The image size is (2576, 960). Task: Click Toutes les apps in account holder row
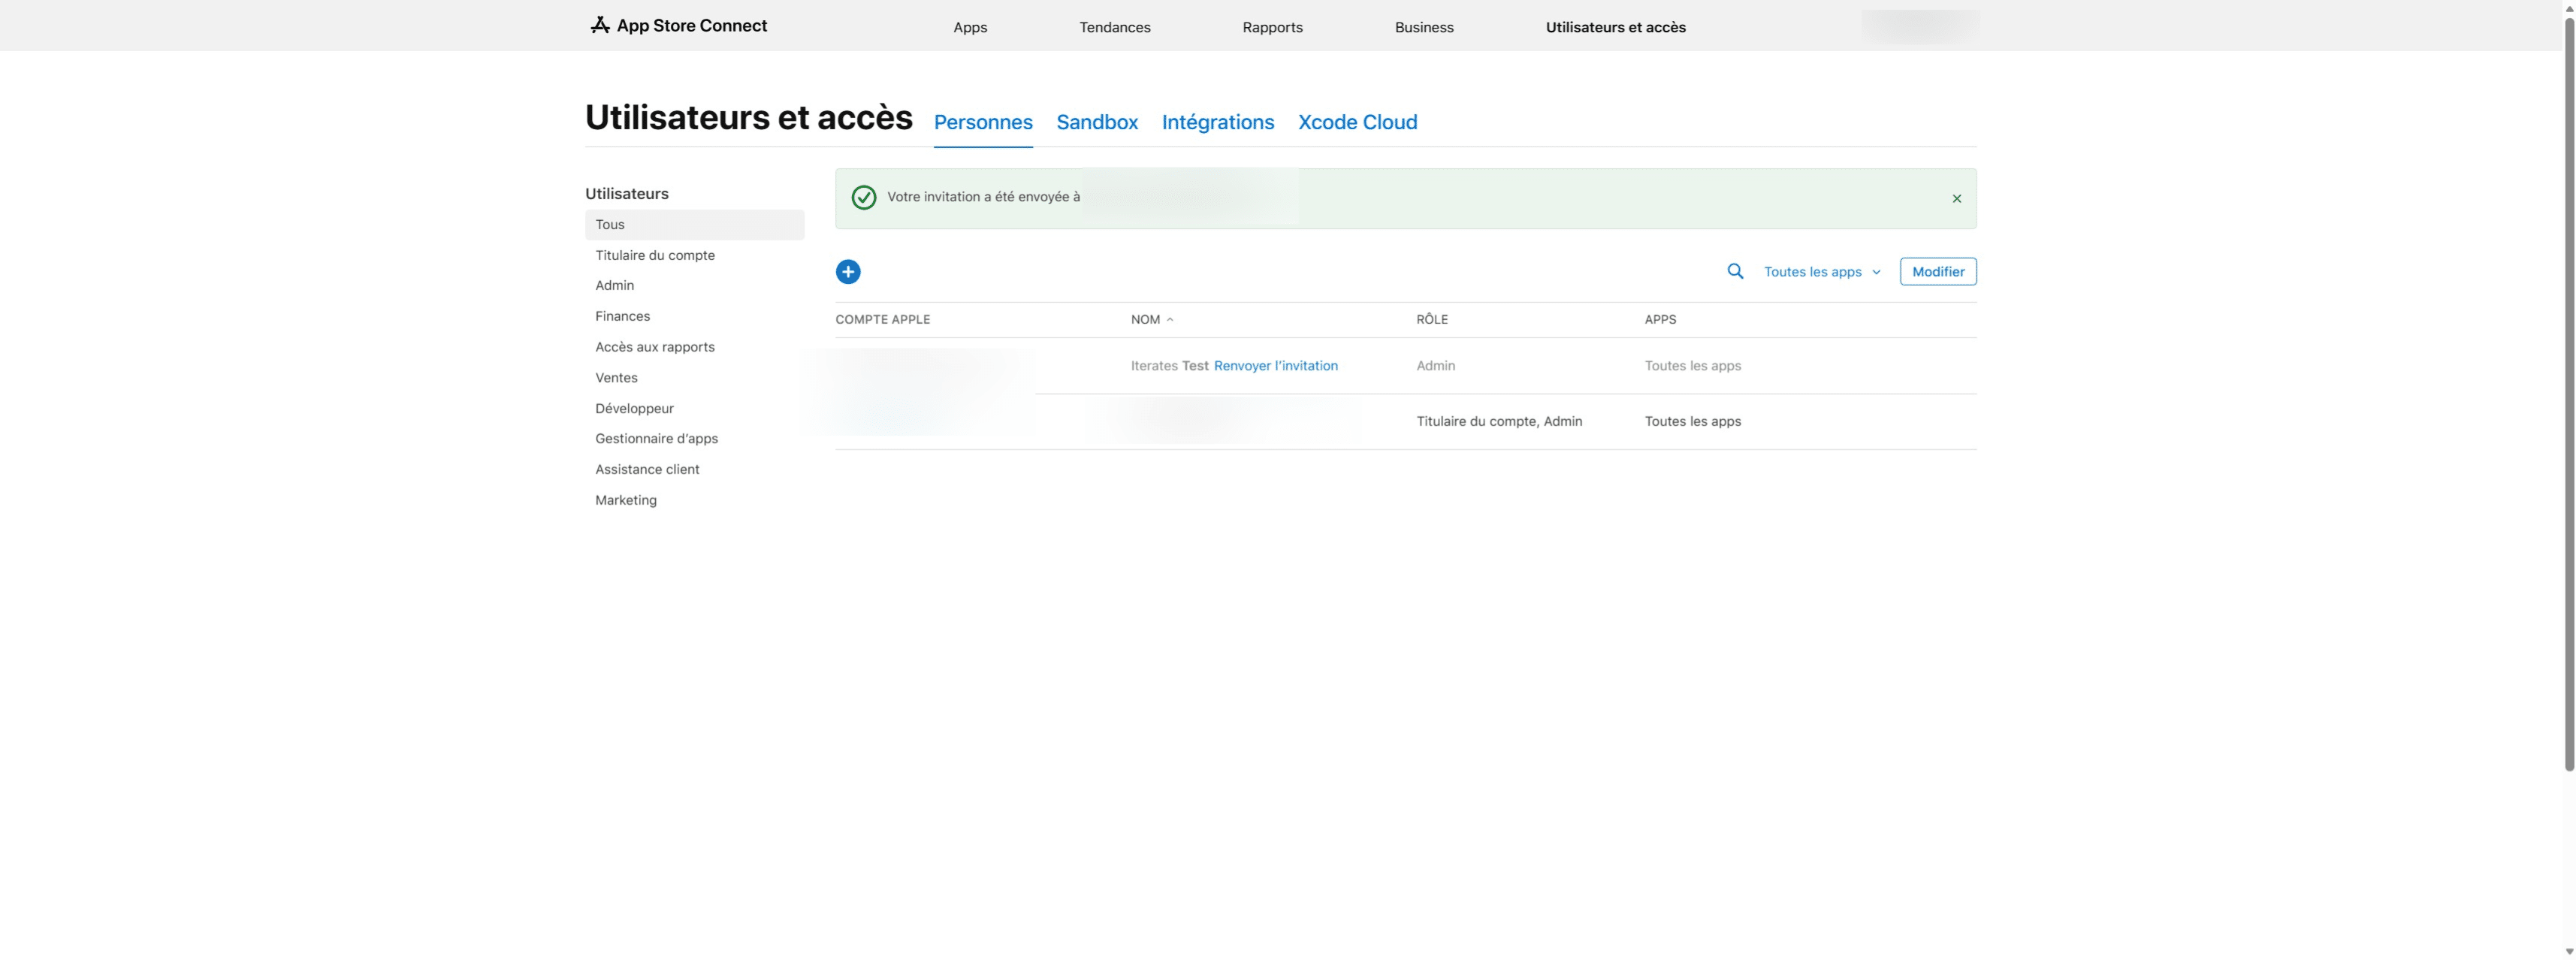click(1692, 422)
